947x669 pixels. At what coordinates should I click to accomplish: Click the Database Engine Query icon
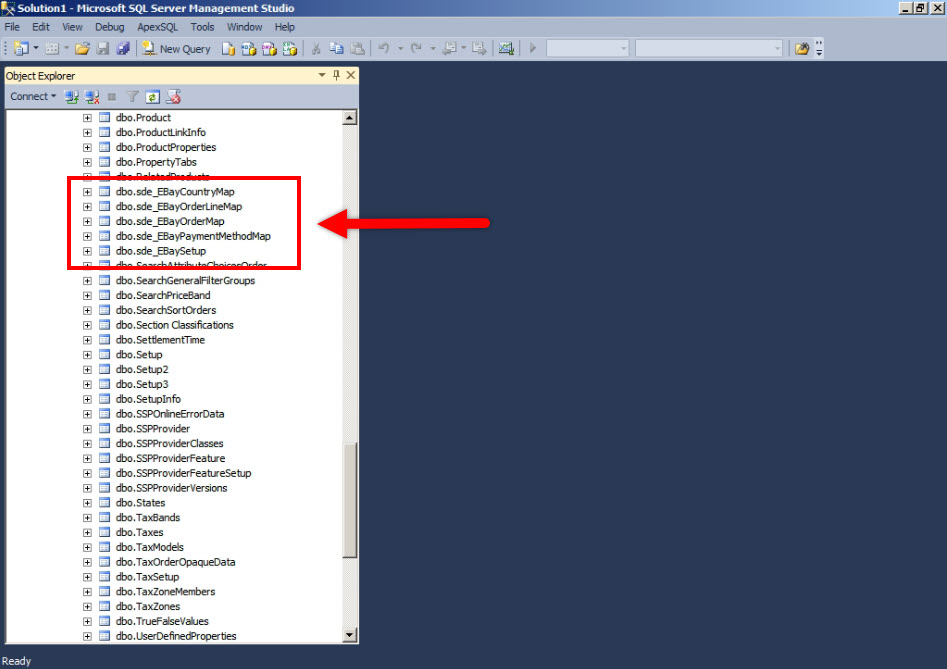[x=228, y=48]
